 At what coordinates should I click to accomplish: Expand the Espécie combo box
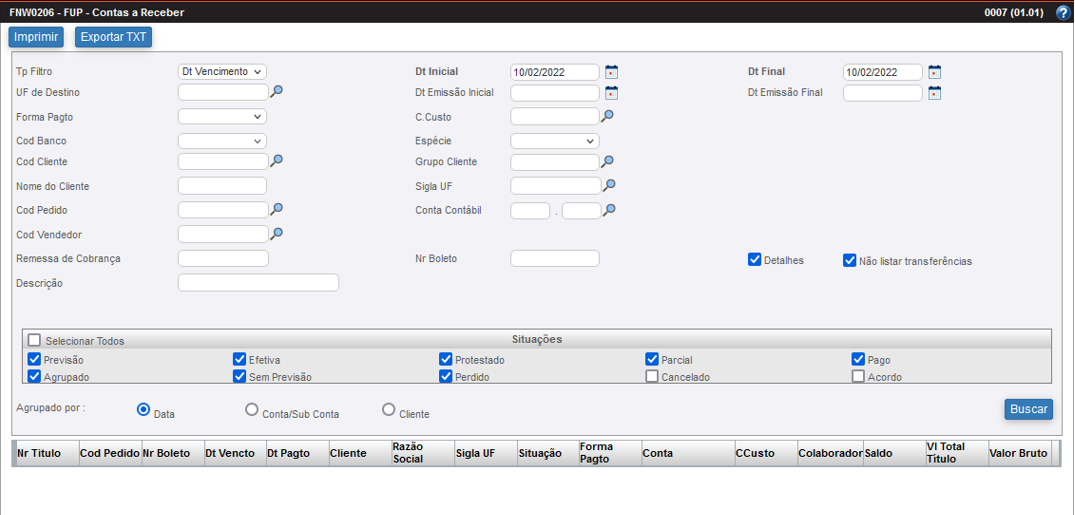[554, 141]
